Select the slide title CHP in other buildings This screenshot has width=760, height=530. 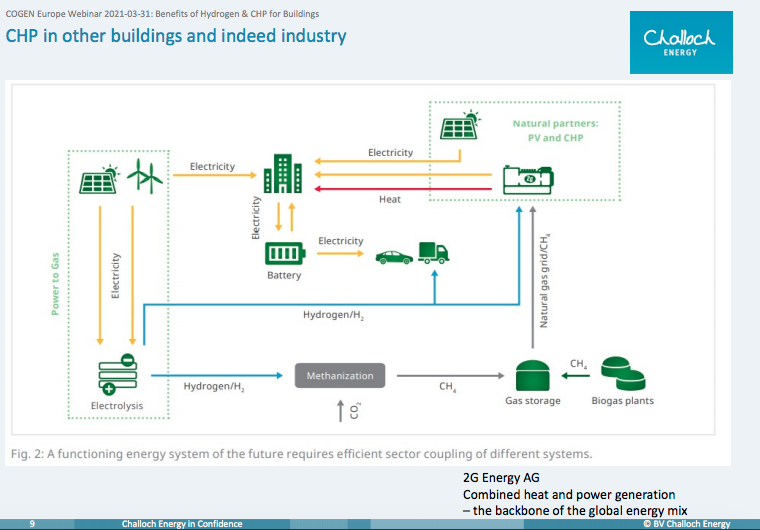point(177,36)
